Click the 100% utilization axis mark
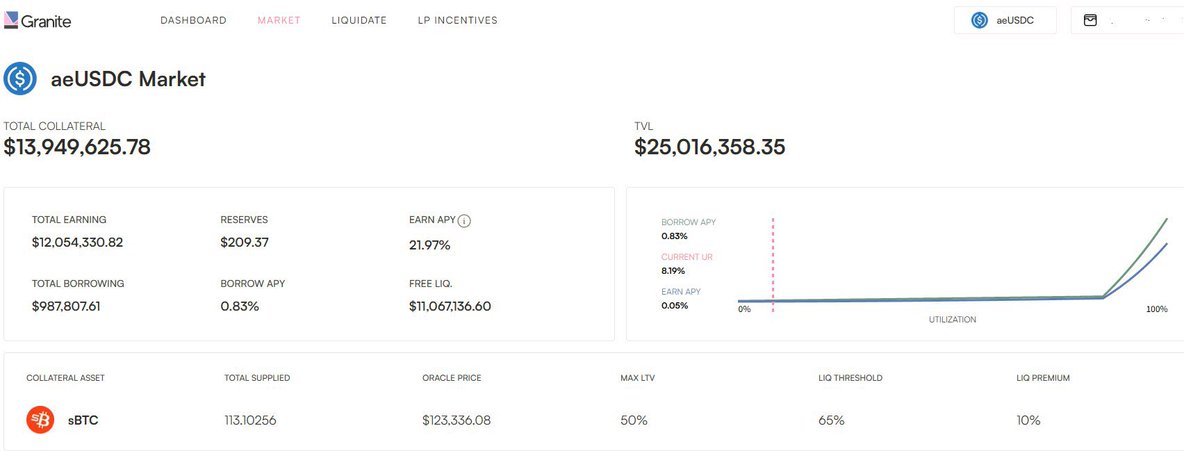This screenshot has width=1200, height=451. tap(1157, 310)
